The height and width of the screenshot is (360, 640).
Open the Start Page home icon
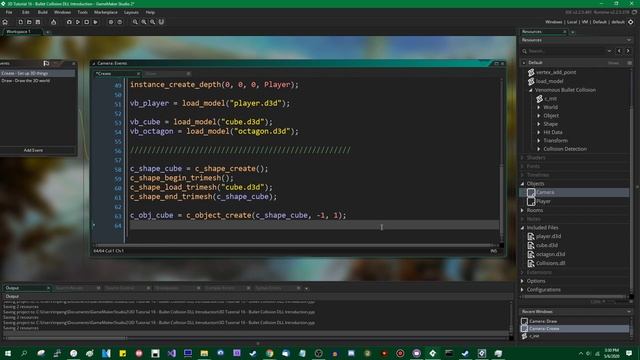click(x=5, y=22)
